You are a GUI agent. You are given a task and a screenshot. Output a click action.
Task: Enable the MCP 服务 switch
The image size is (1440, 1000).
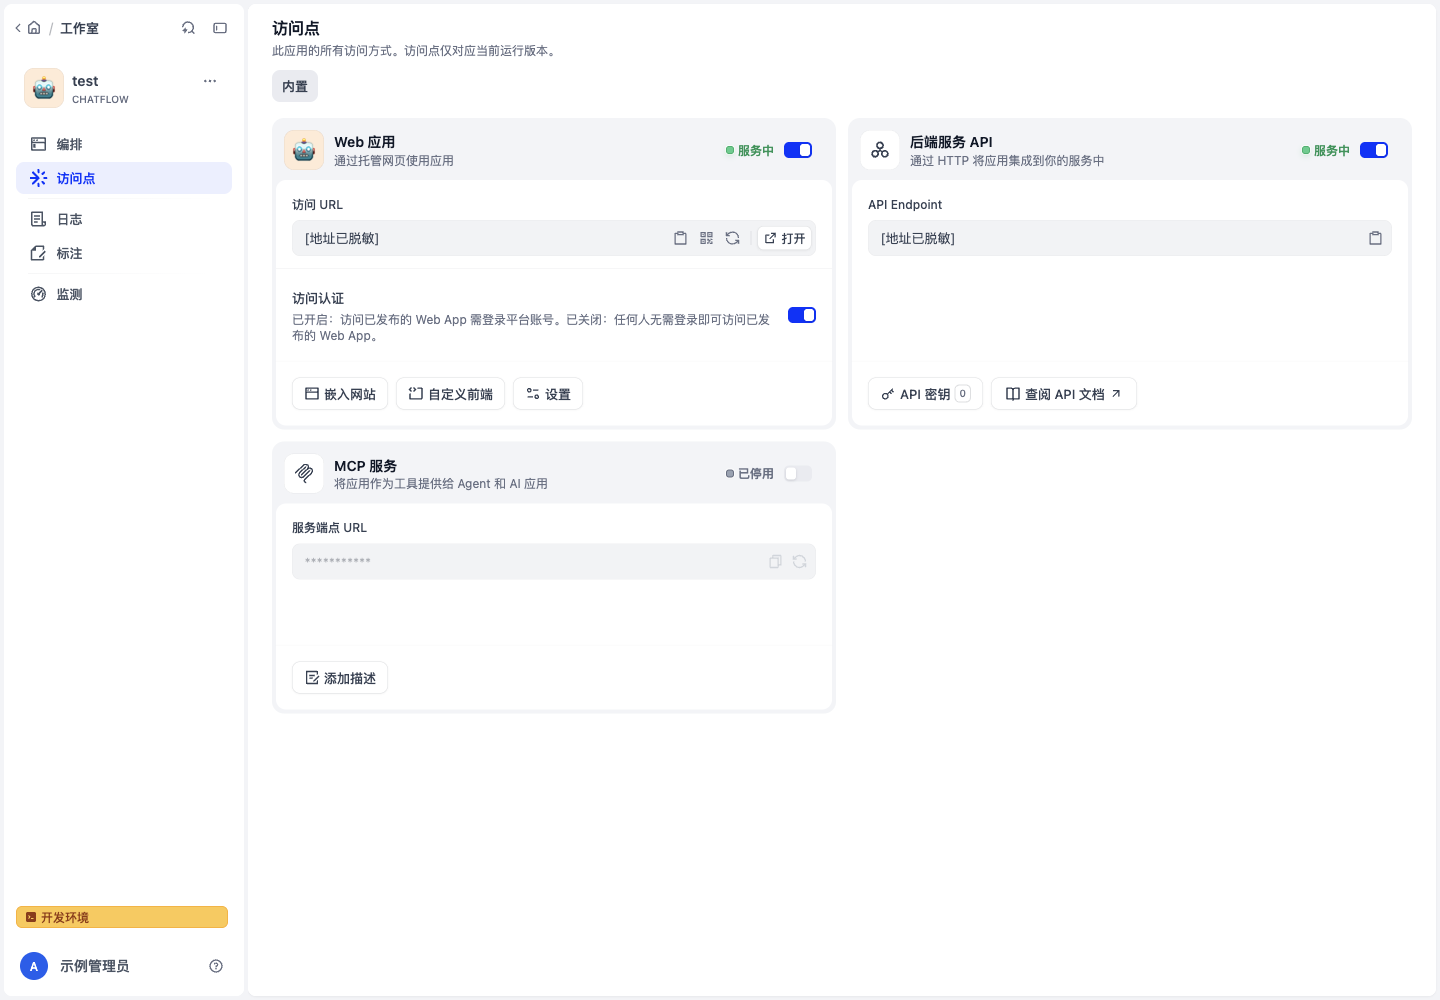798,473
